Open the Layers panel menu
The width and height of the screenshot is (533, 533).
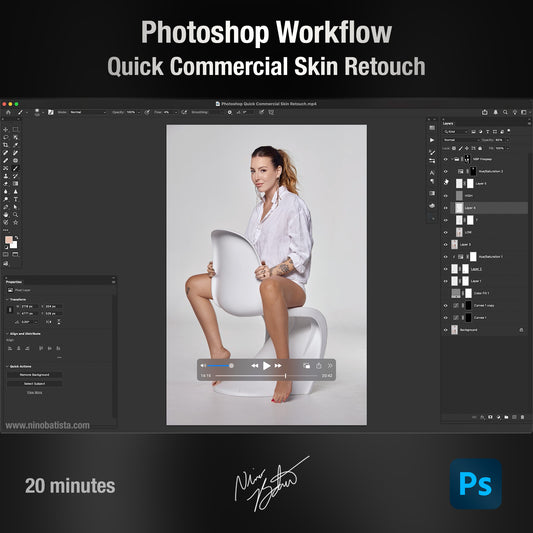pos(529,123)
